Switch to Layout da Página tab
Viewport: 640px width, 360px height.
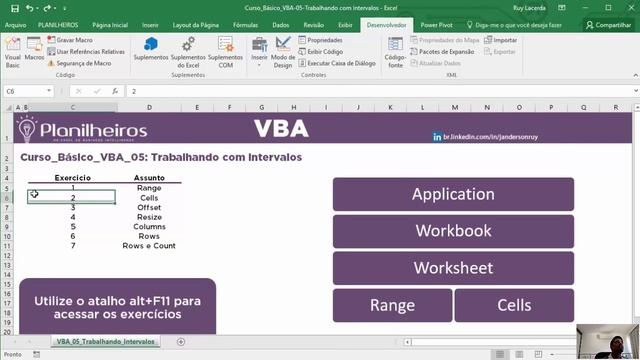196,25
